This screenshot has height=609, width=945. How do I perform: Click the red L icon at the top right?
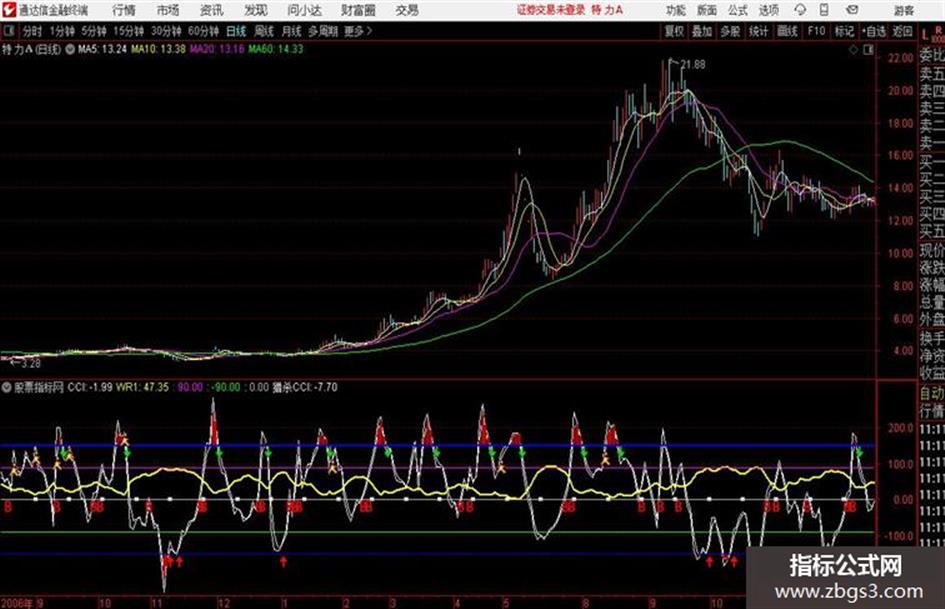[x=925, y=36]
